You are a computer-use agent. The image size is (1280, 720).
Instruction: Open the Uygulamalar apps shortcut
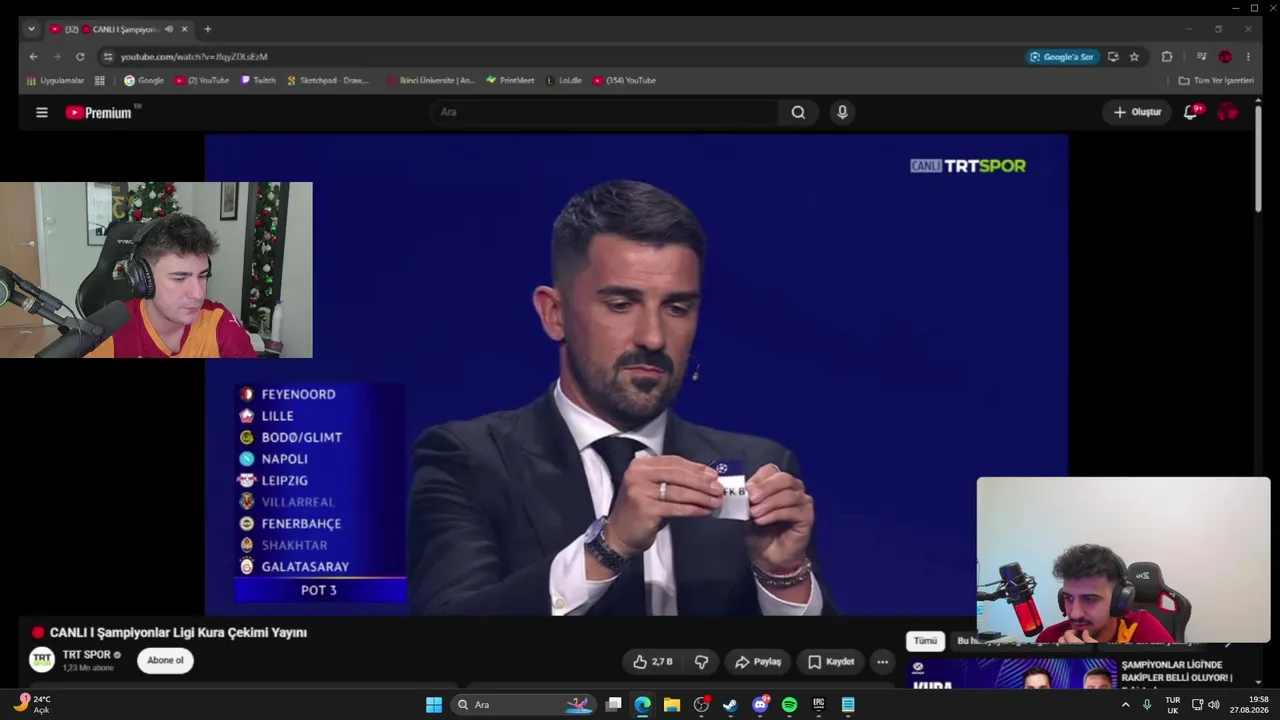pyautogui.click(x=56, y=81)
